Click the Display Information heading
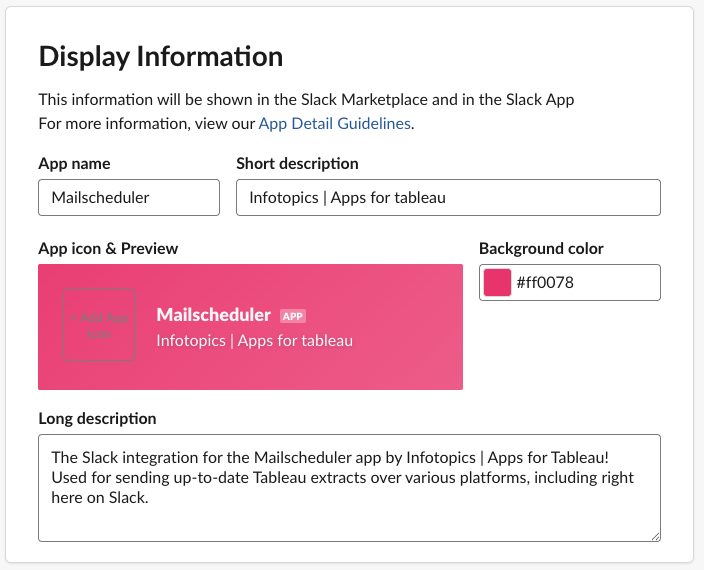704x570 pixels. point(160,57)
